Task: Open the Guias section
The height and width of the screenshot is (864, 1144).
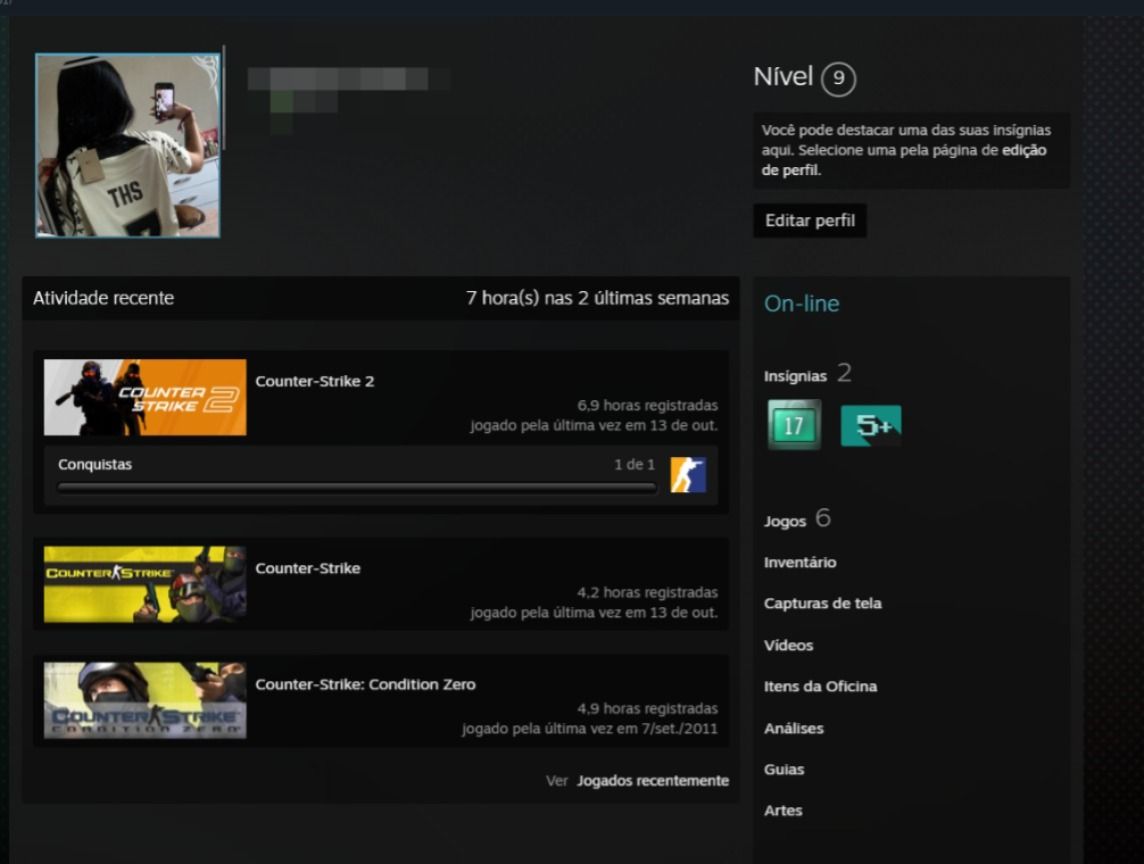Action: pos(784,770)
